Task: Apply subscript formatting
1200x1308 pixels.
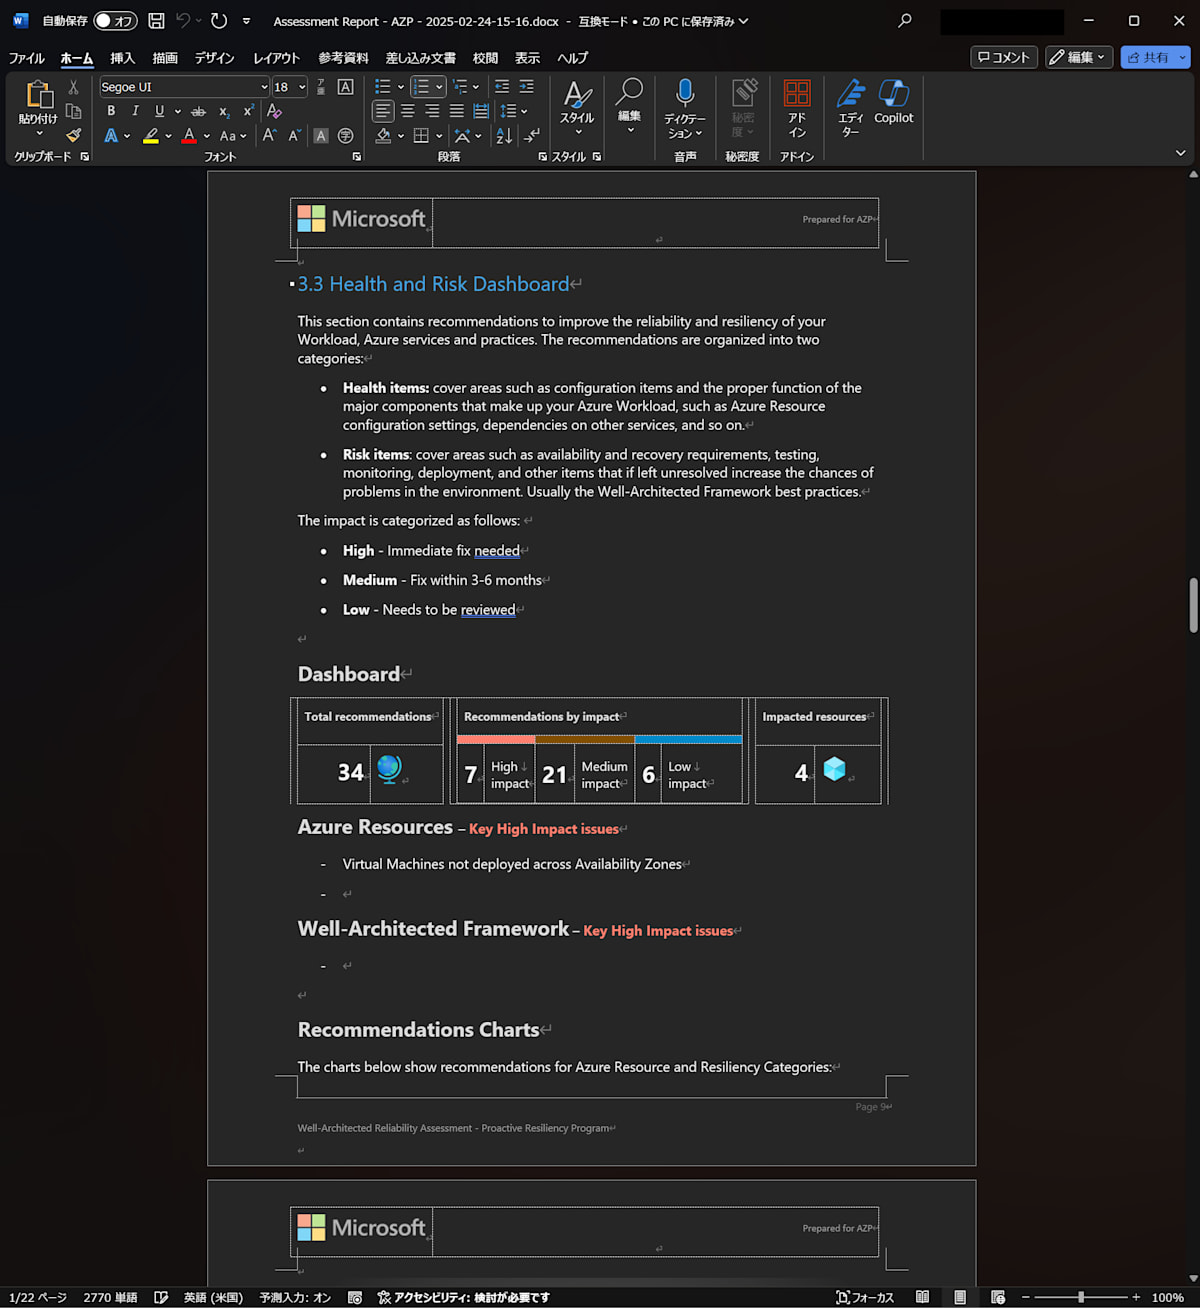Action: [x=224, y=111]
